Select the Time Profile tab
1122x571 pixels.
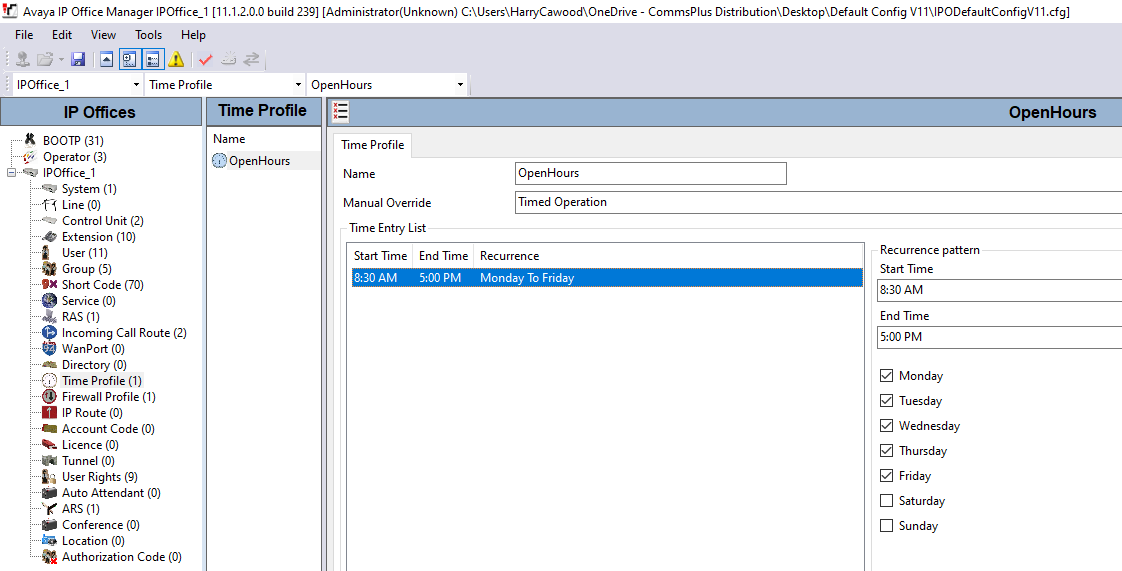[x=372, y=145]
